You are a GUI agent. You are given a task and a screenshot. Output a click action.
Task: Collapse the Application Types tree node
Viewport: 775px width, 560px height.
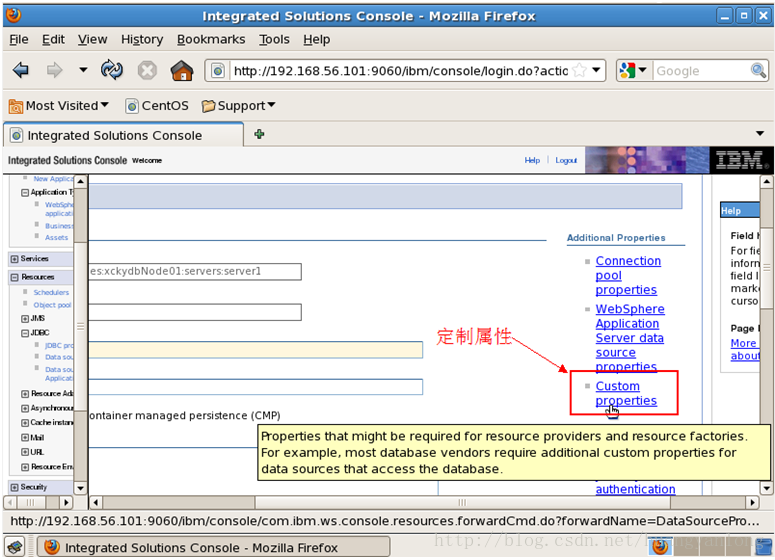coord(25,193)
